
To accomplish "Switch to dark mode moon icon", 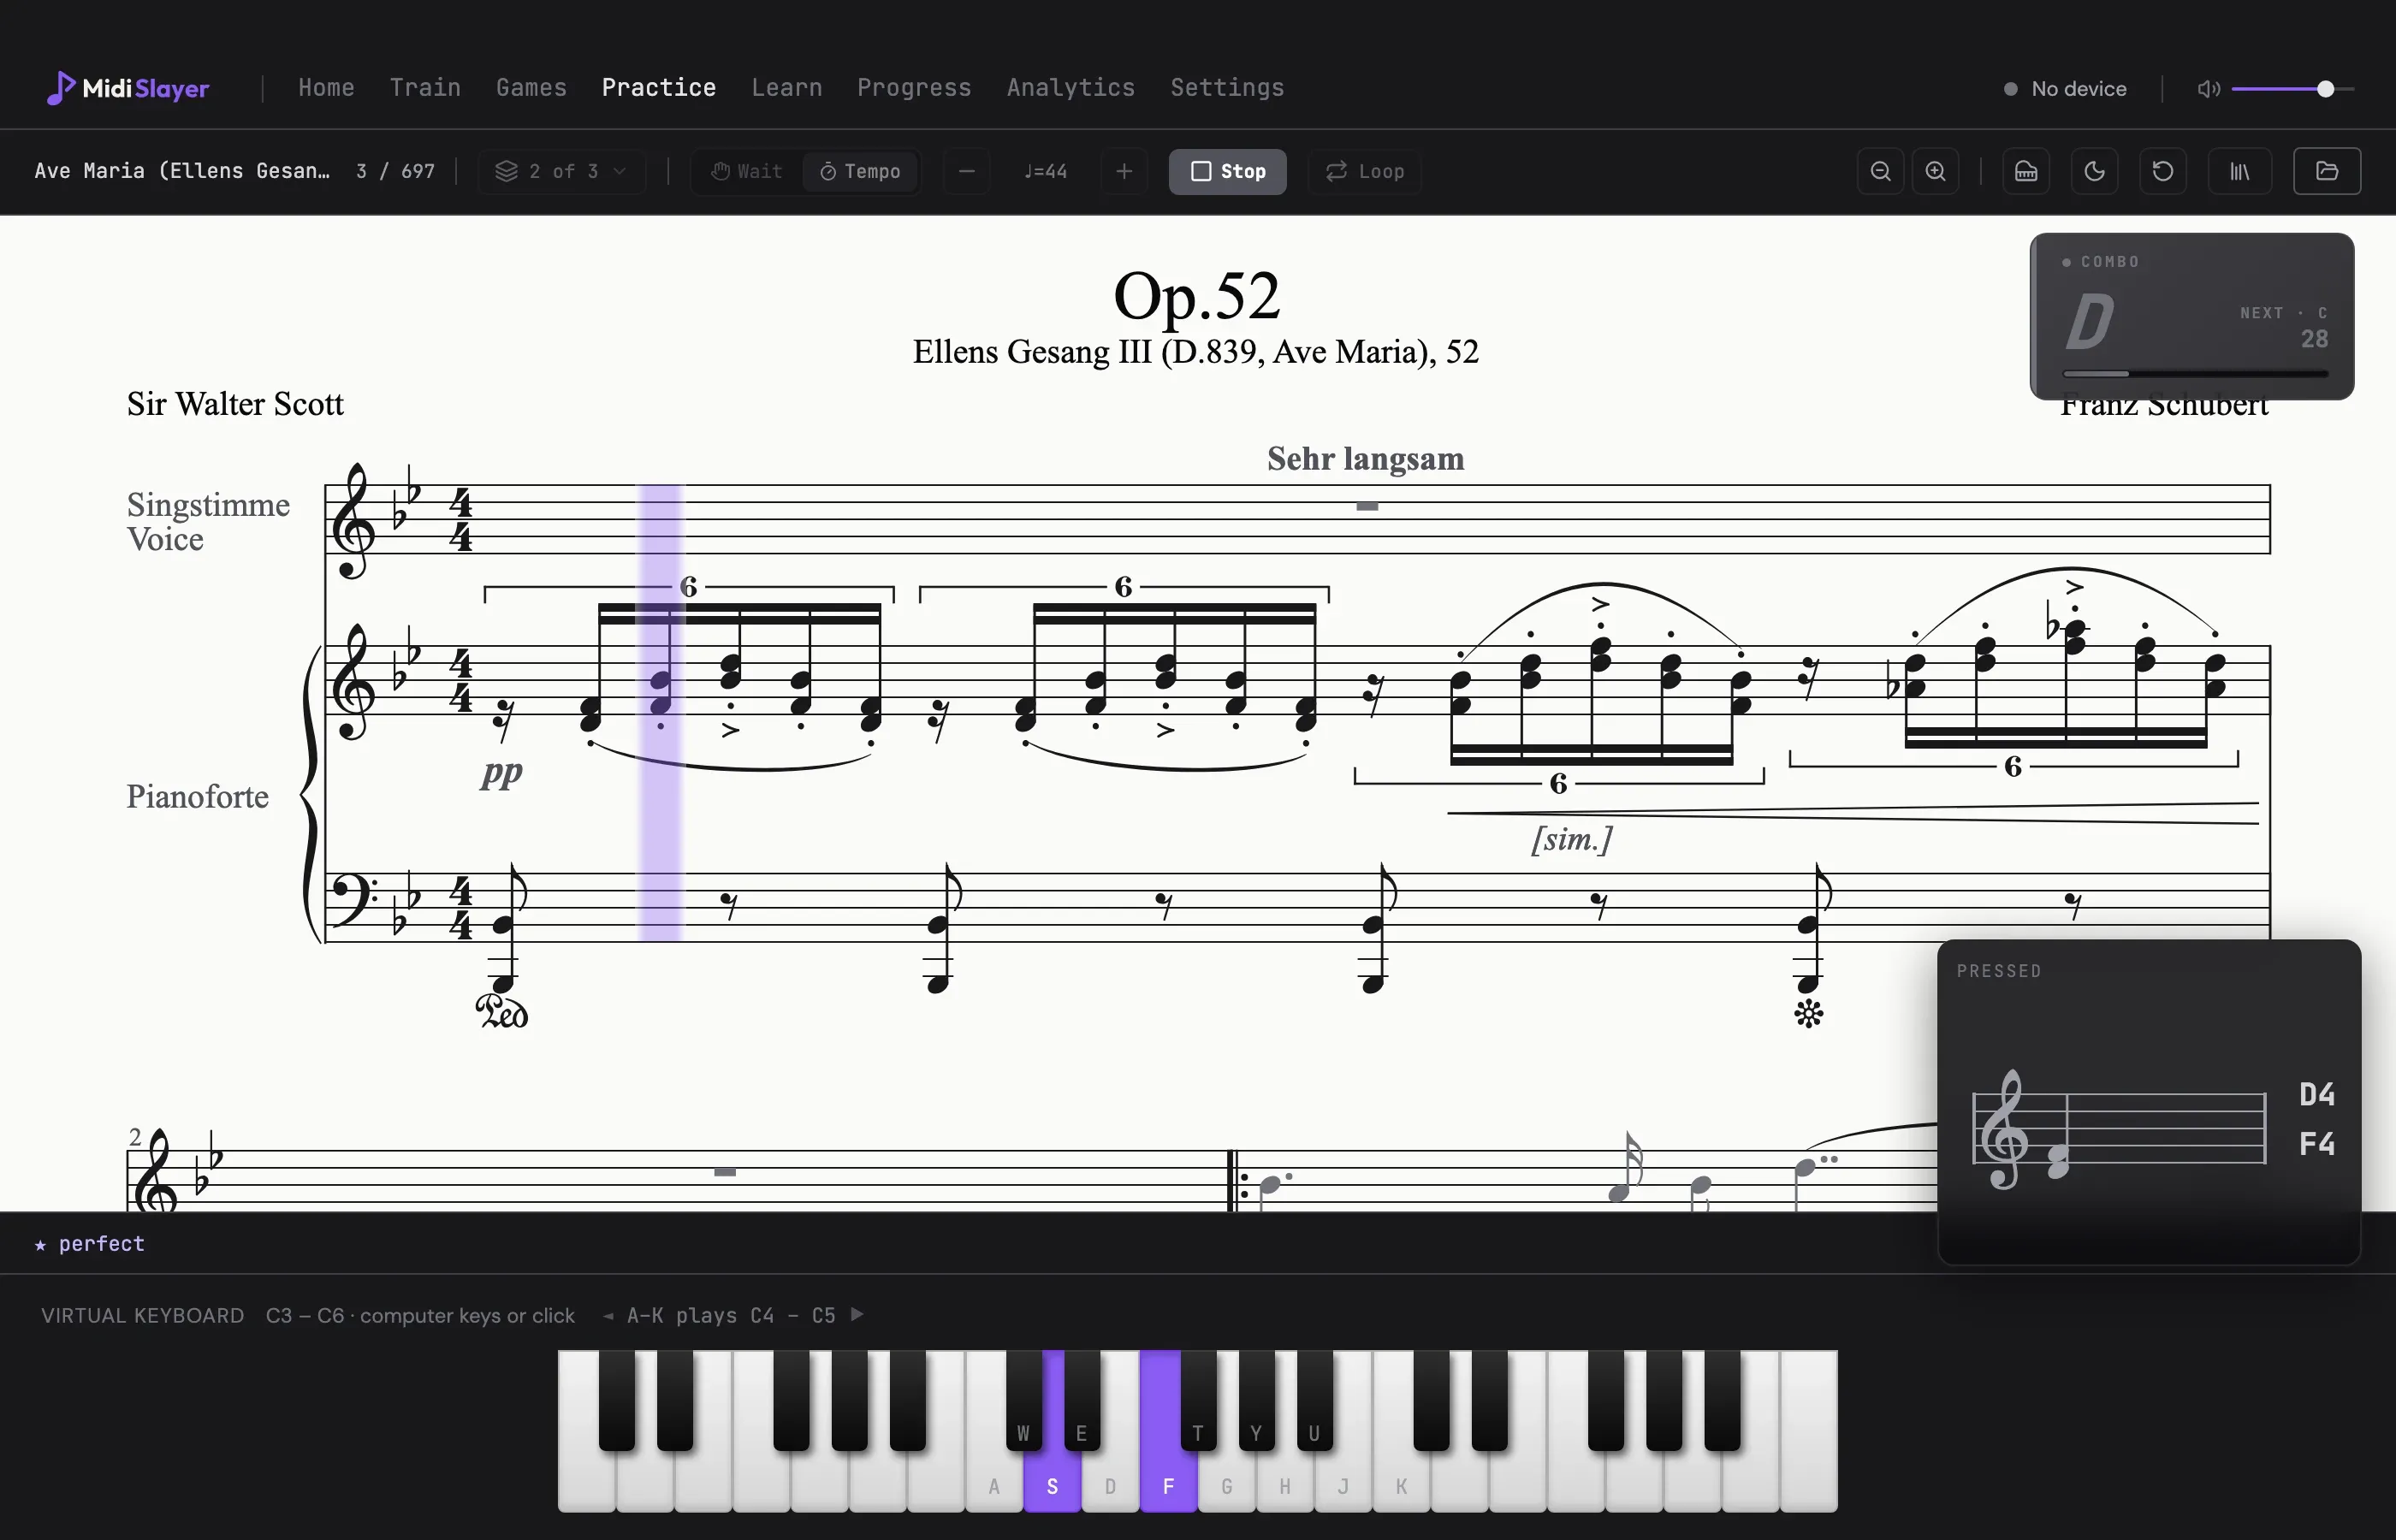I will 2094,171.
